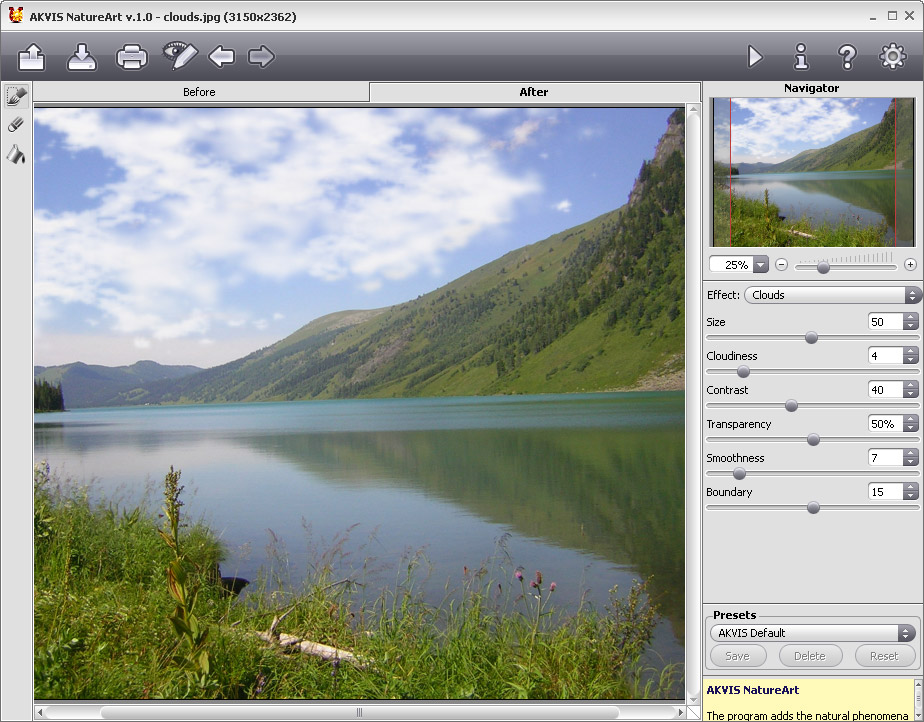This screenshot has height=722, width=924.
Task: Open the Effect dropdown showing Clouds
Action: coord(832,295)
